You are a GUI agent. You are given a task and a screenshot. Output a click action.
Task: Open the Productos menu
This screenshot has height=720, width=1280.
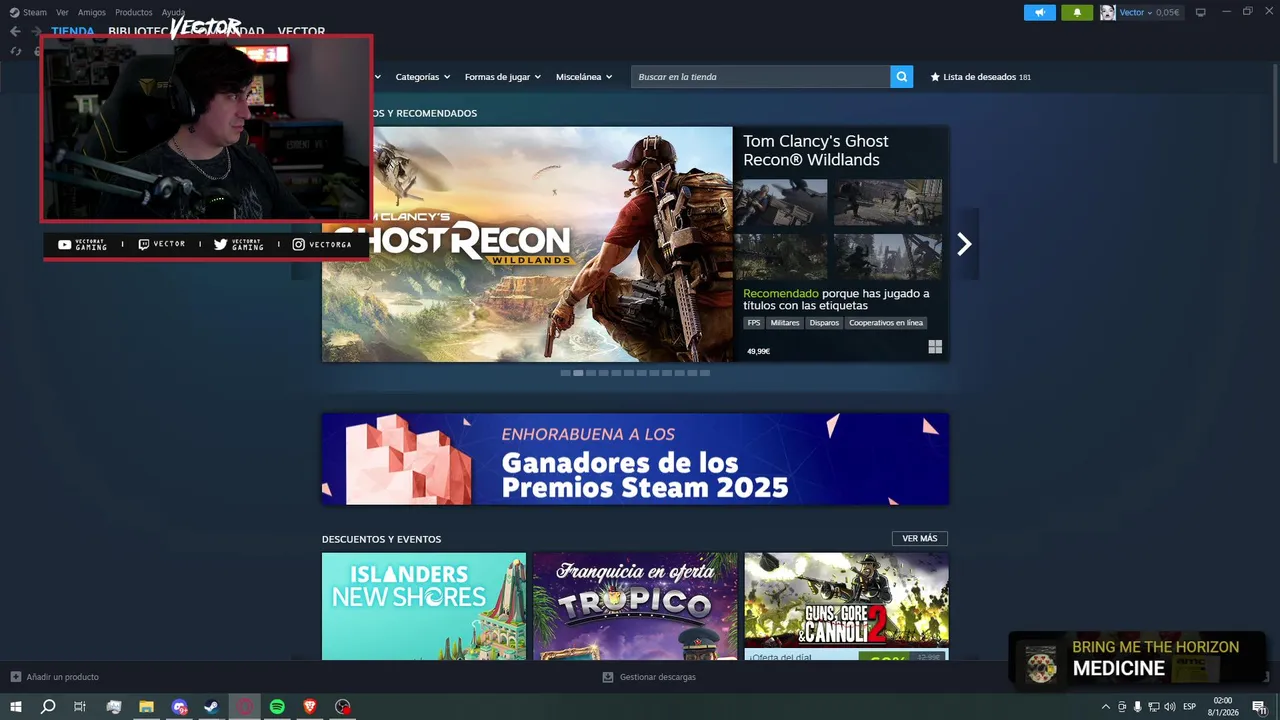pyautogui.click(x=134, y=12)
